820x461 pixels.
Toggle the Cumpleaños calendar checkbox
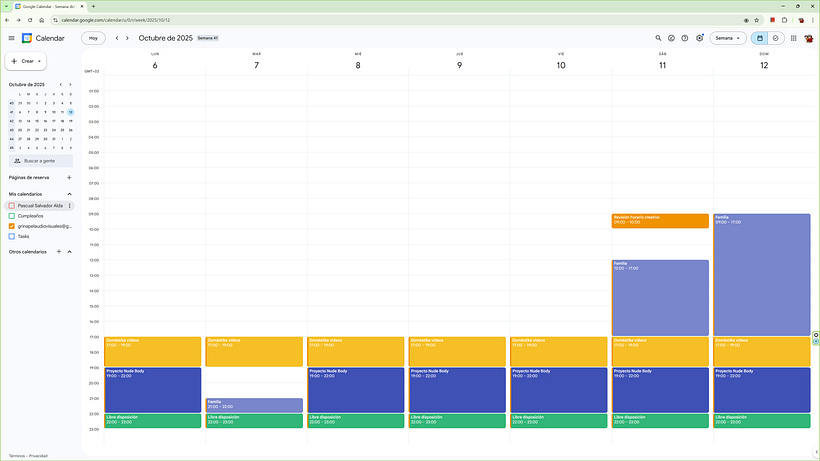pyautogui.click(x=12, y=215)
